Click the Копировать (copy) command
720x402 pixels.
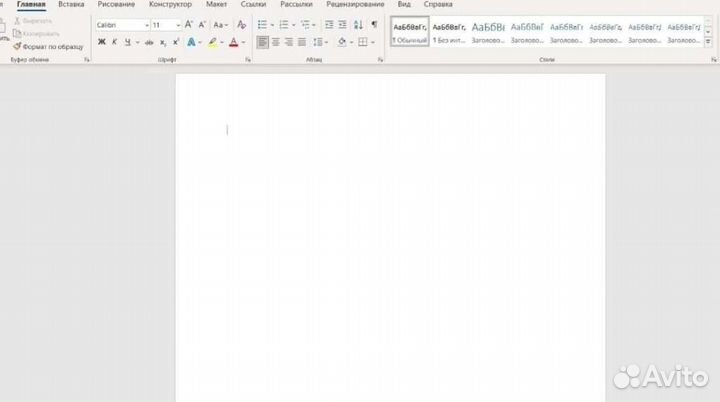coord(37,34)
